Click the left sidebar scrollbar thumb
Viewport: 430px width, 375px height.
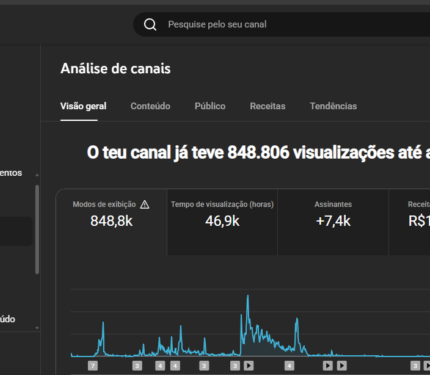37,229
